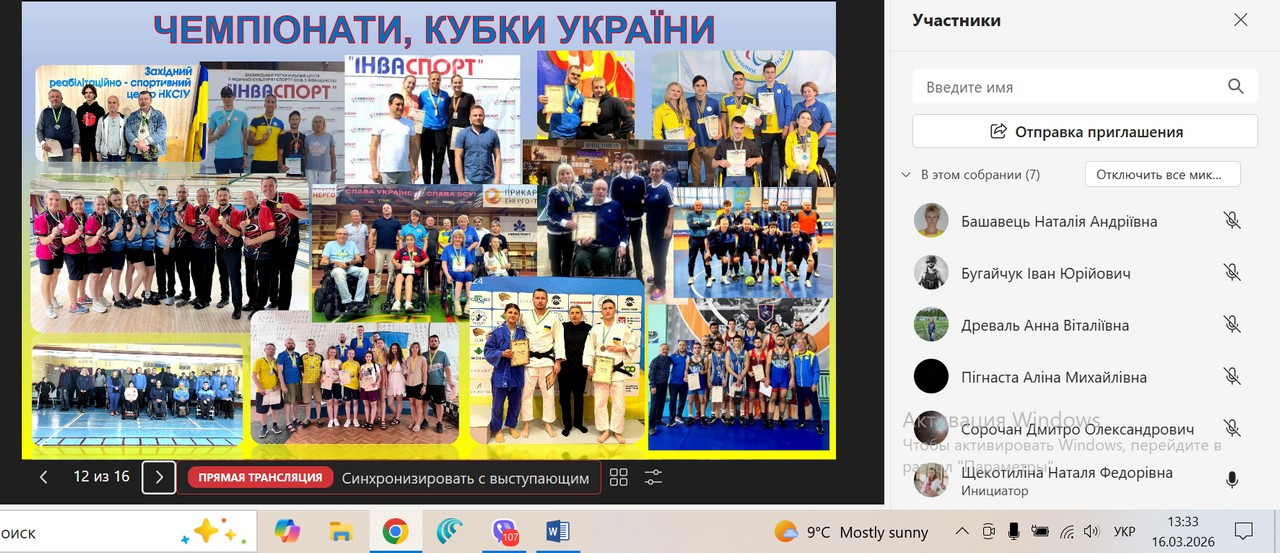Click the 'Введите имя' search field

(1070, 87)
